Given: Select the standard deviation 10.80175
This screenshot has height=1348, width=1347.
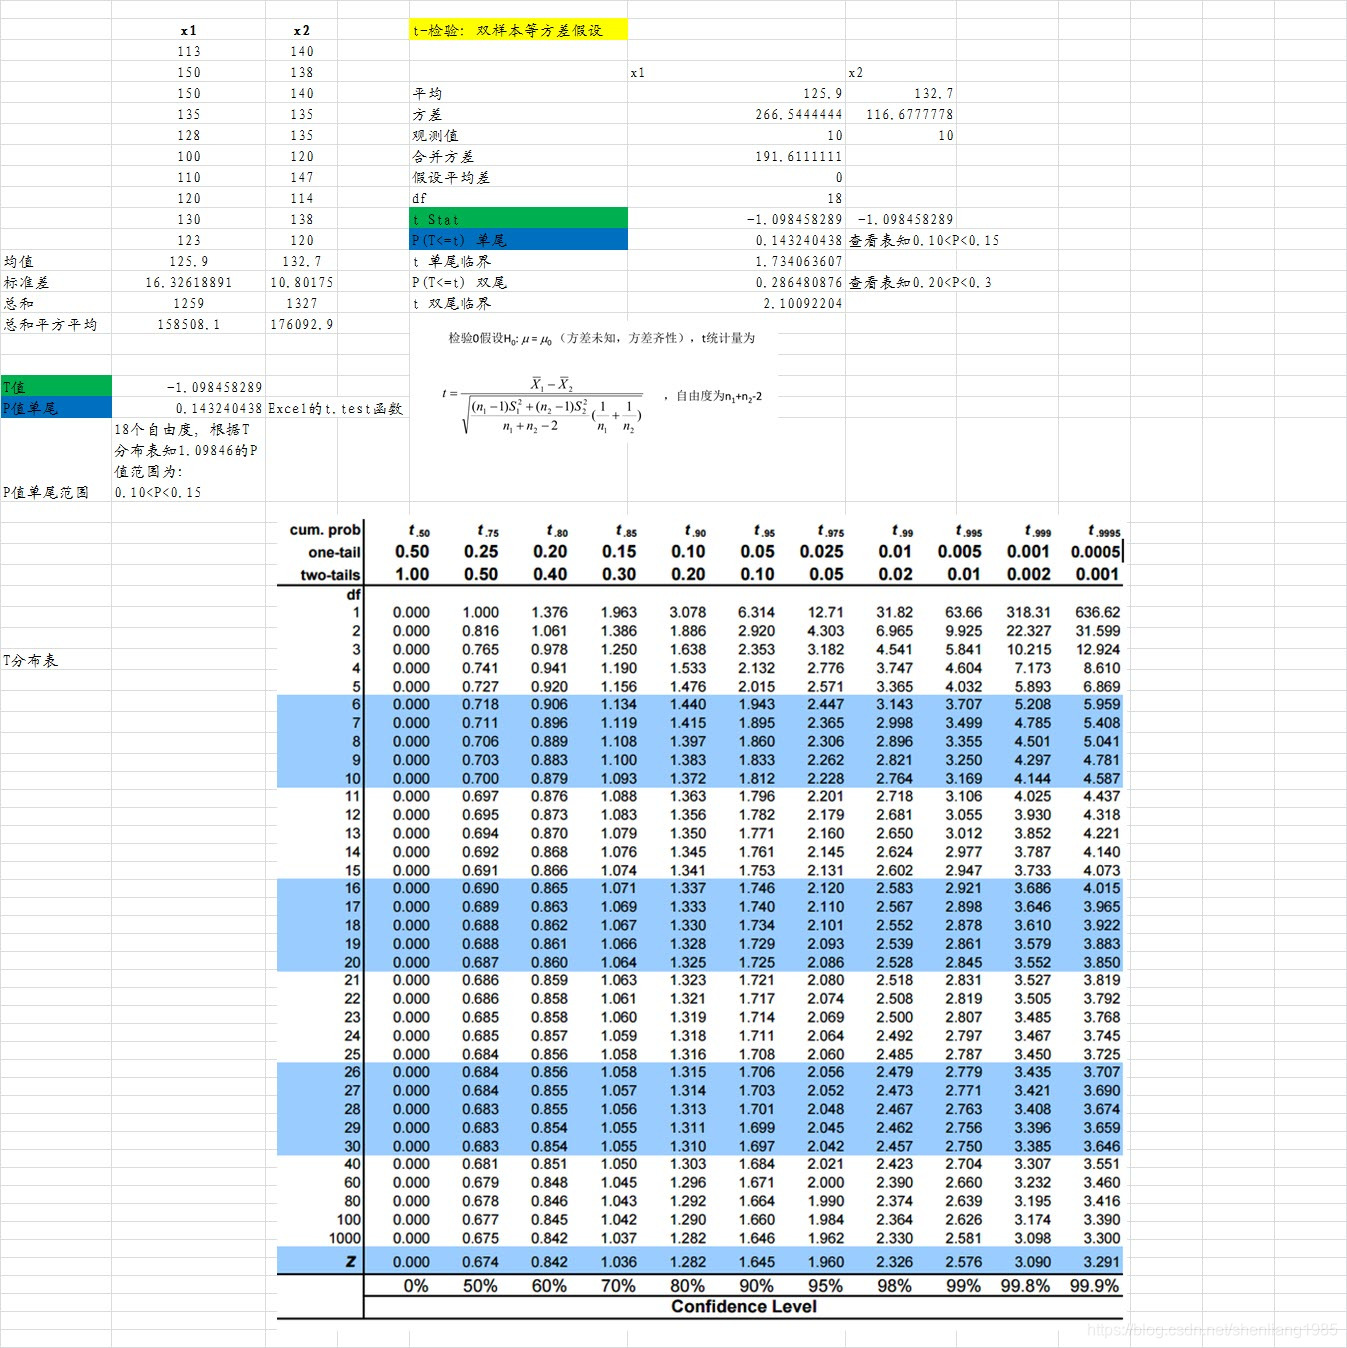Looking at the screenshot, I should pos(302,282).
